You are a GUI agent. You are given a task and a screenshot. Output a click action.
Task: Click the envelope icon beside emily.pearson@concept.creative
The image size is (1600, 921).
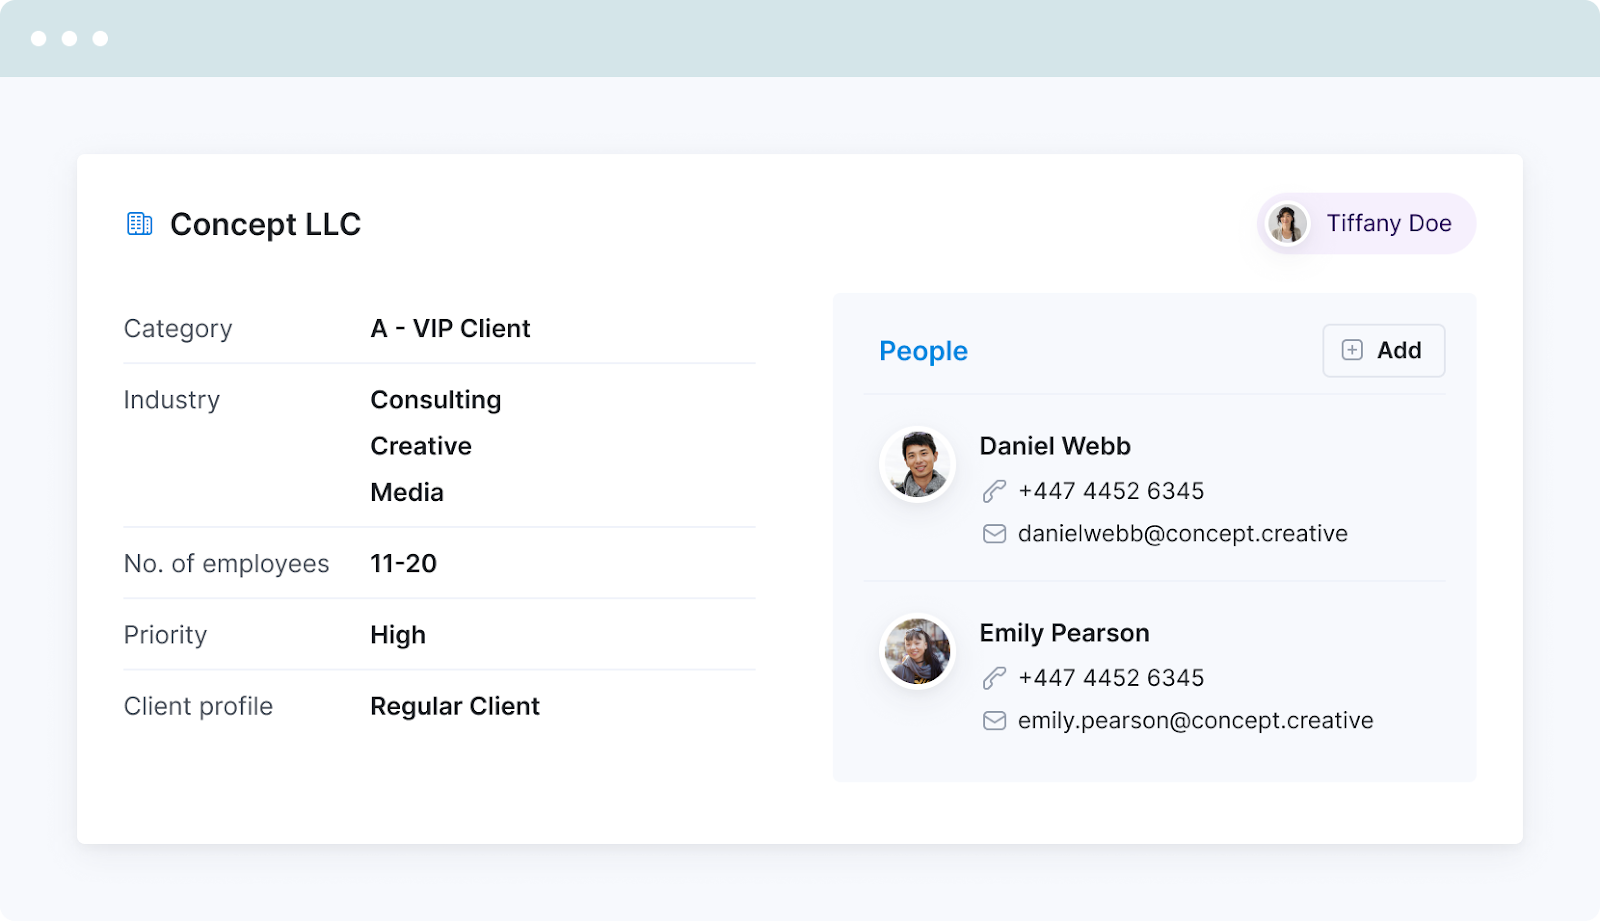point(994,721)
